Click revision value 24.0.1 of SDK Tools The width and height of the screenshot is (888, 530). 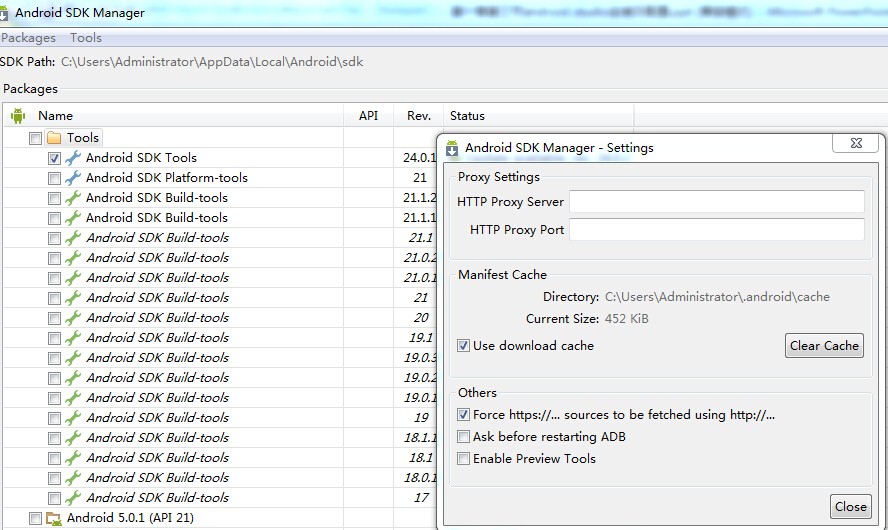(x=420, y=158)
